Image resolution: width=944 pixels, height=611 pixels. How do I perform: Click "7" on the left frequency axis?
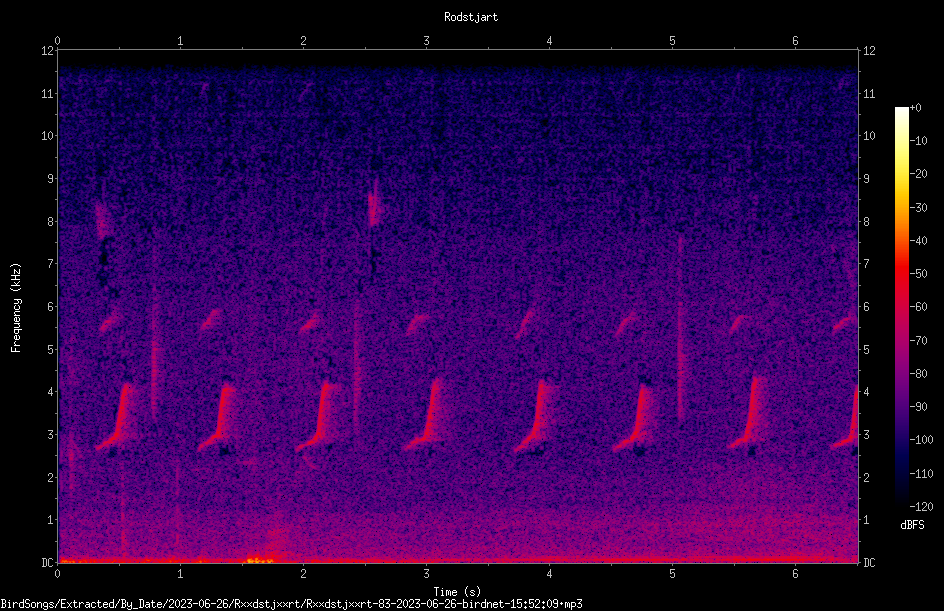coord(50,264)
